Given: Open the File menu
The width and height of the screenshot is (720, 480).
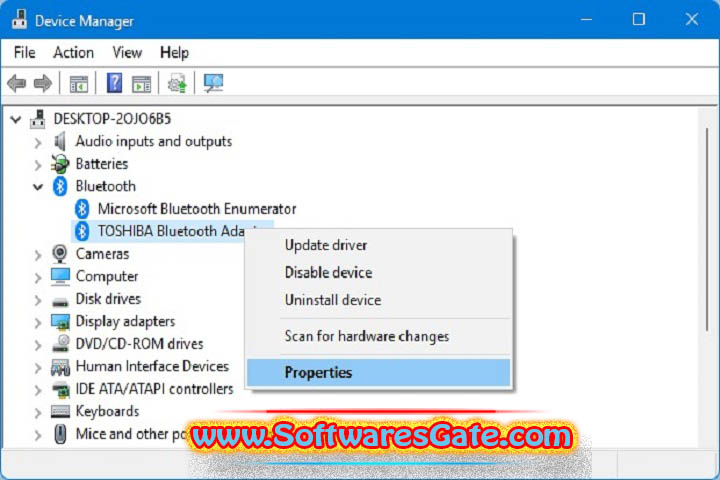Looking at the screenshot, I should [x=24, y=53].
